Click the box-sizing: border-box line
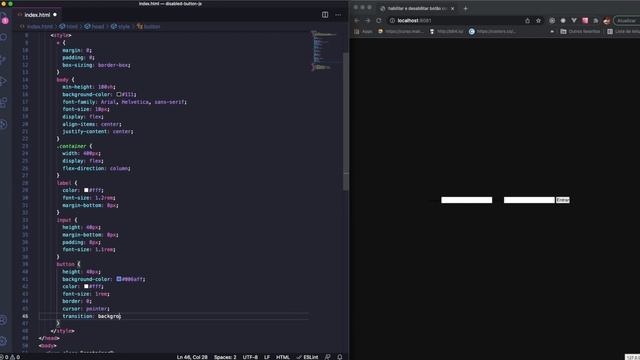Image resolution: width=640 pixels, height=360 pixels. [x=96, y=65]
